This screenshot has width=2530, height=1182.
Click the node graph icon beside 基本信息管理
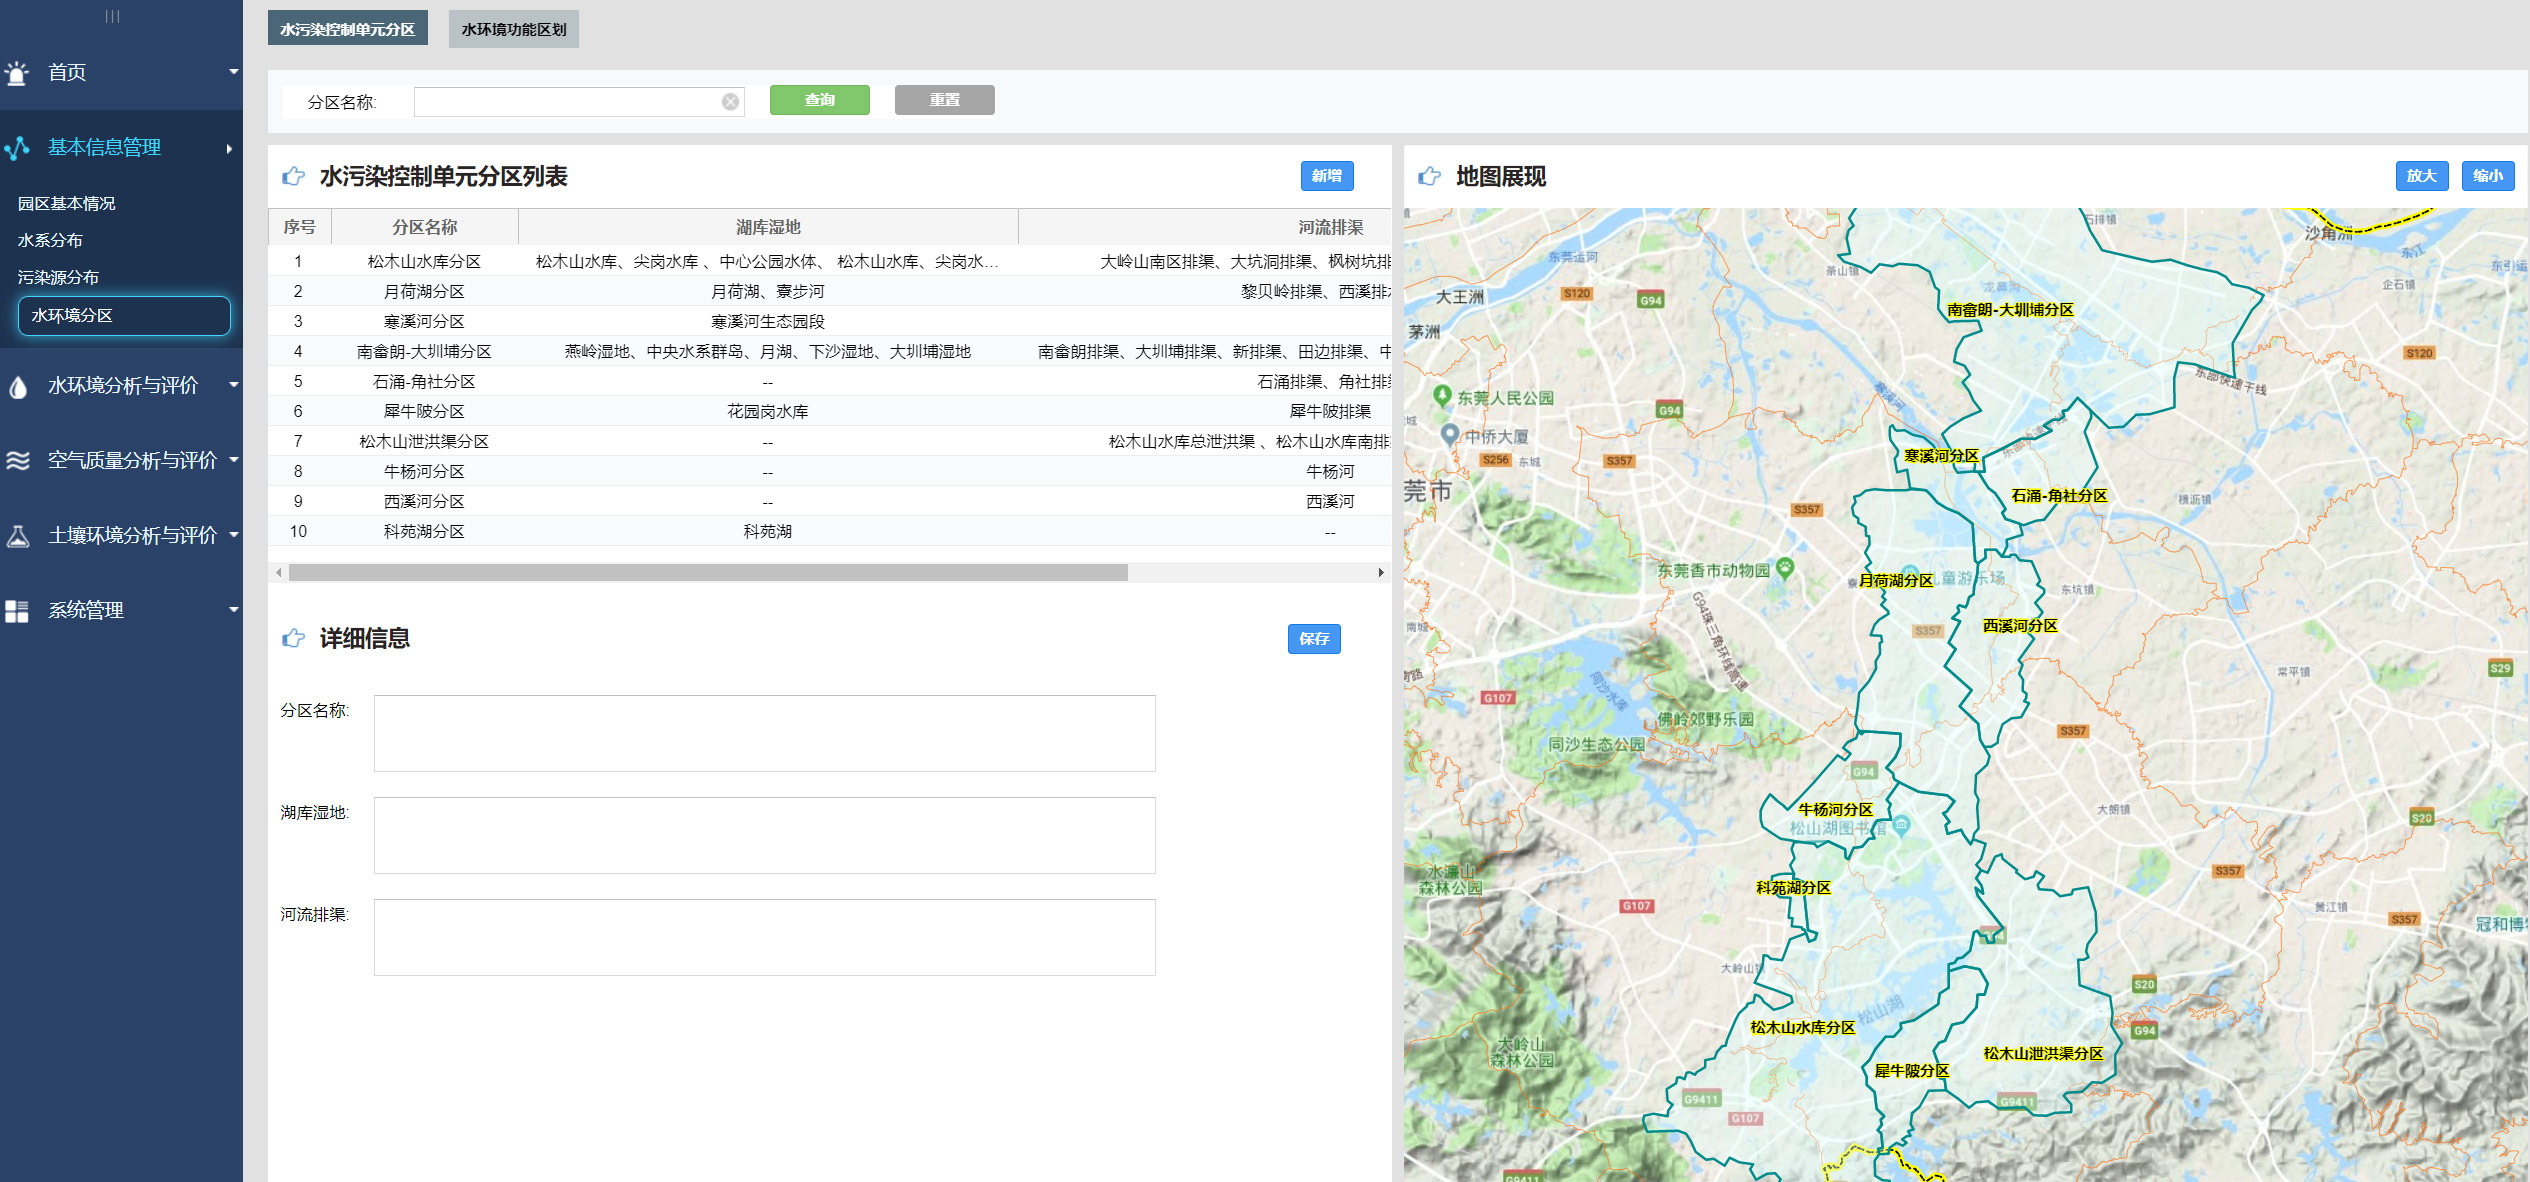[x=17, y=148]
